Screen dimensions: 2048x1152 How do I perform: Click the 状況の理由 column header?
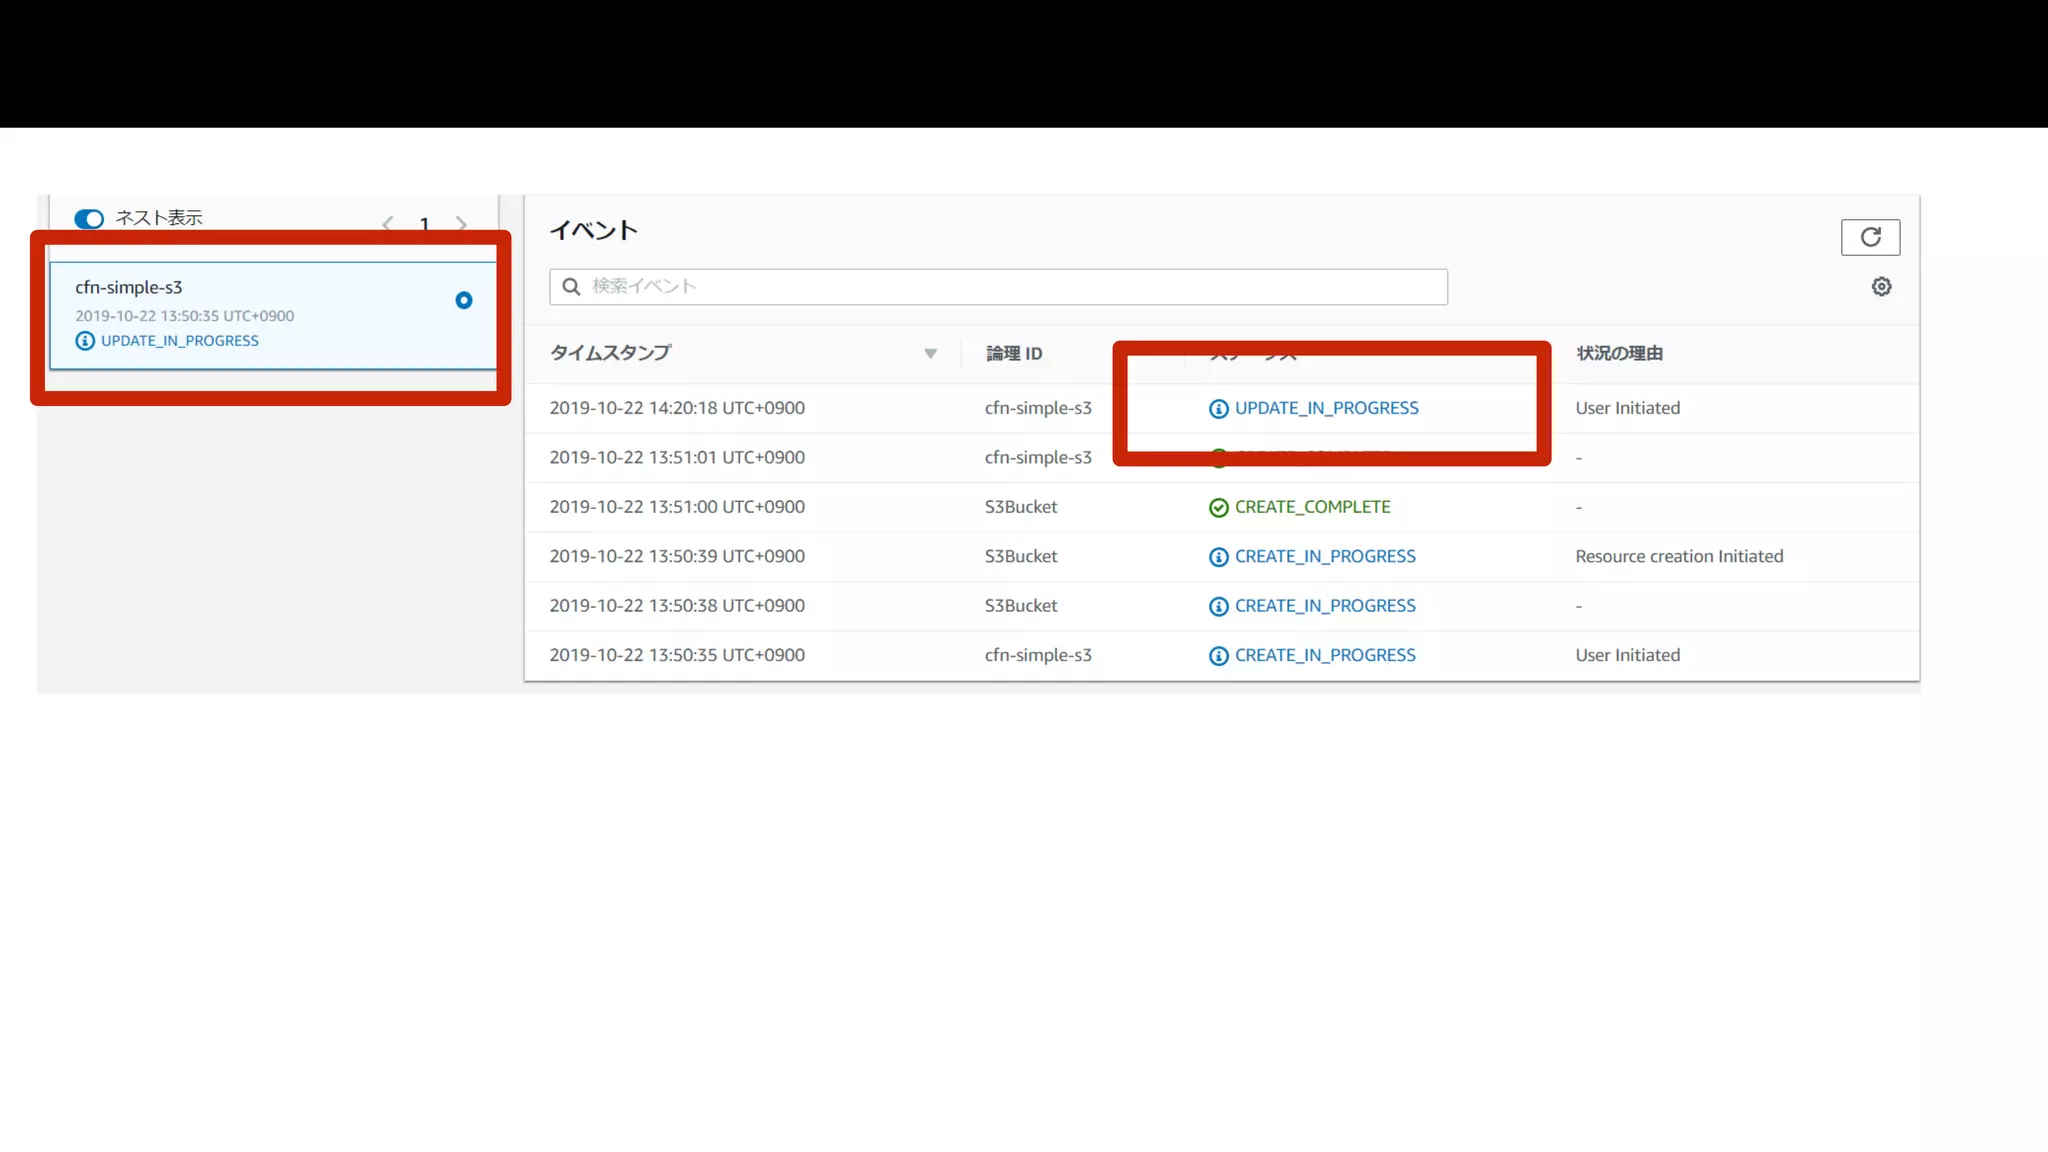click(x=1619, y=353)
